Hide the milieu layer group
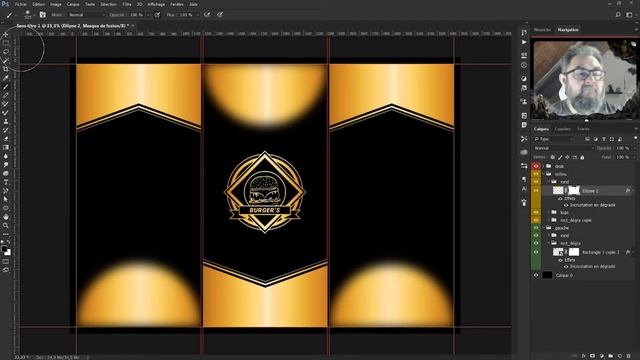 point(536,174)
